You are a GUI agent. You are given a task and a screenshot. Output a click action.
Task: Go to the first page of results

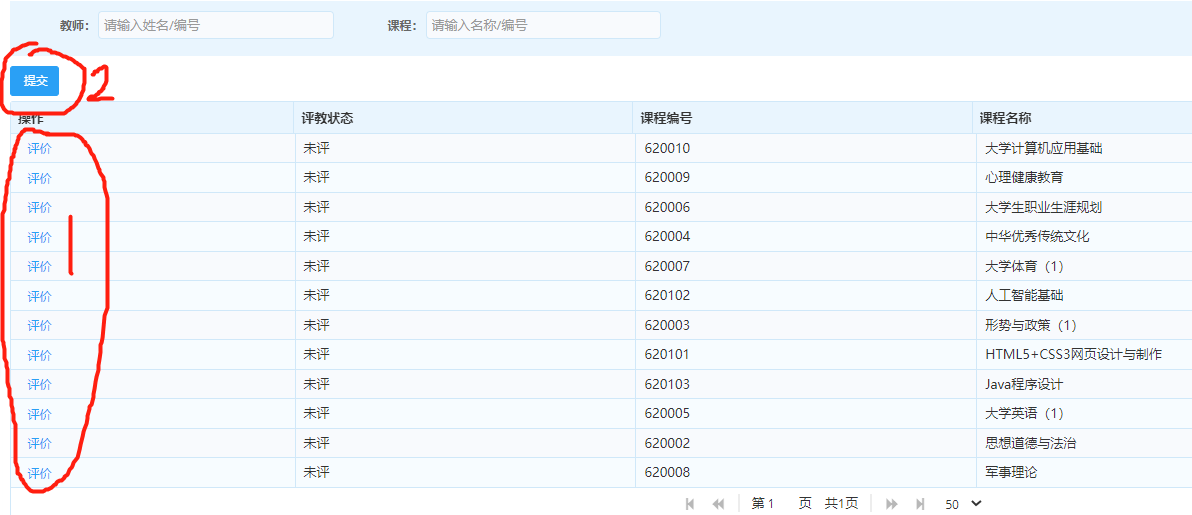point(690,504)
